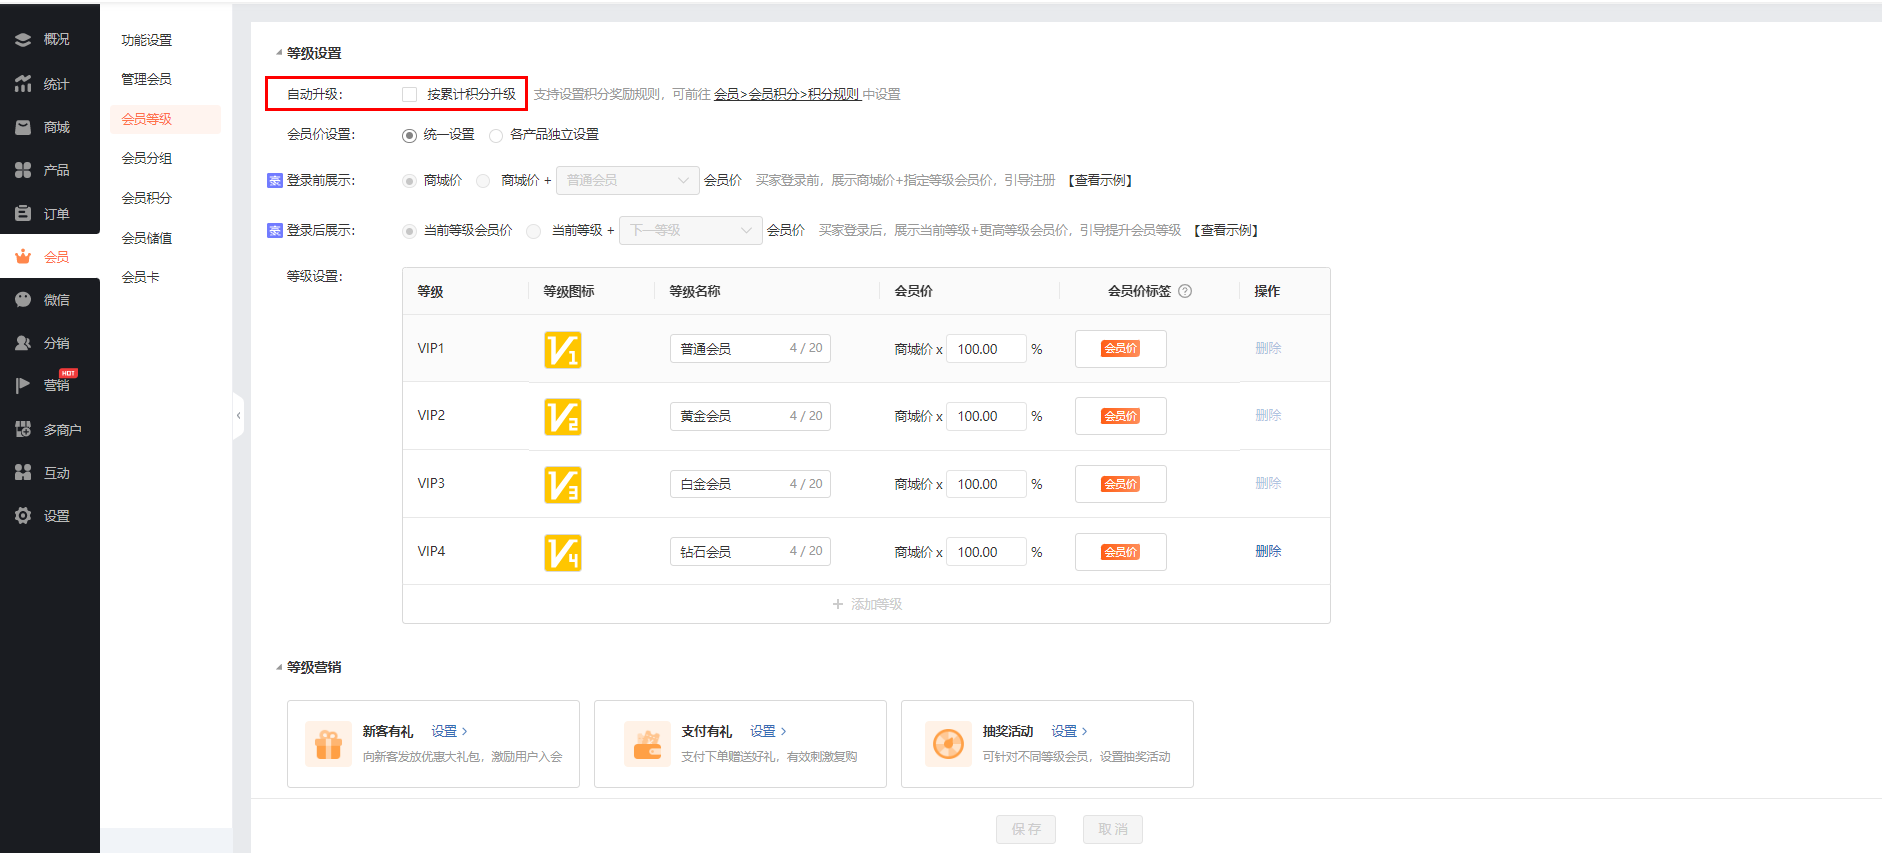Go to 会员积分 submenu
The height and width of the screenshot is (853, 1882).
point(147,198)
